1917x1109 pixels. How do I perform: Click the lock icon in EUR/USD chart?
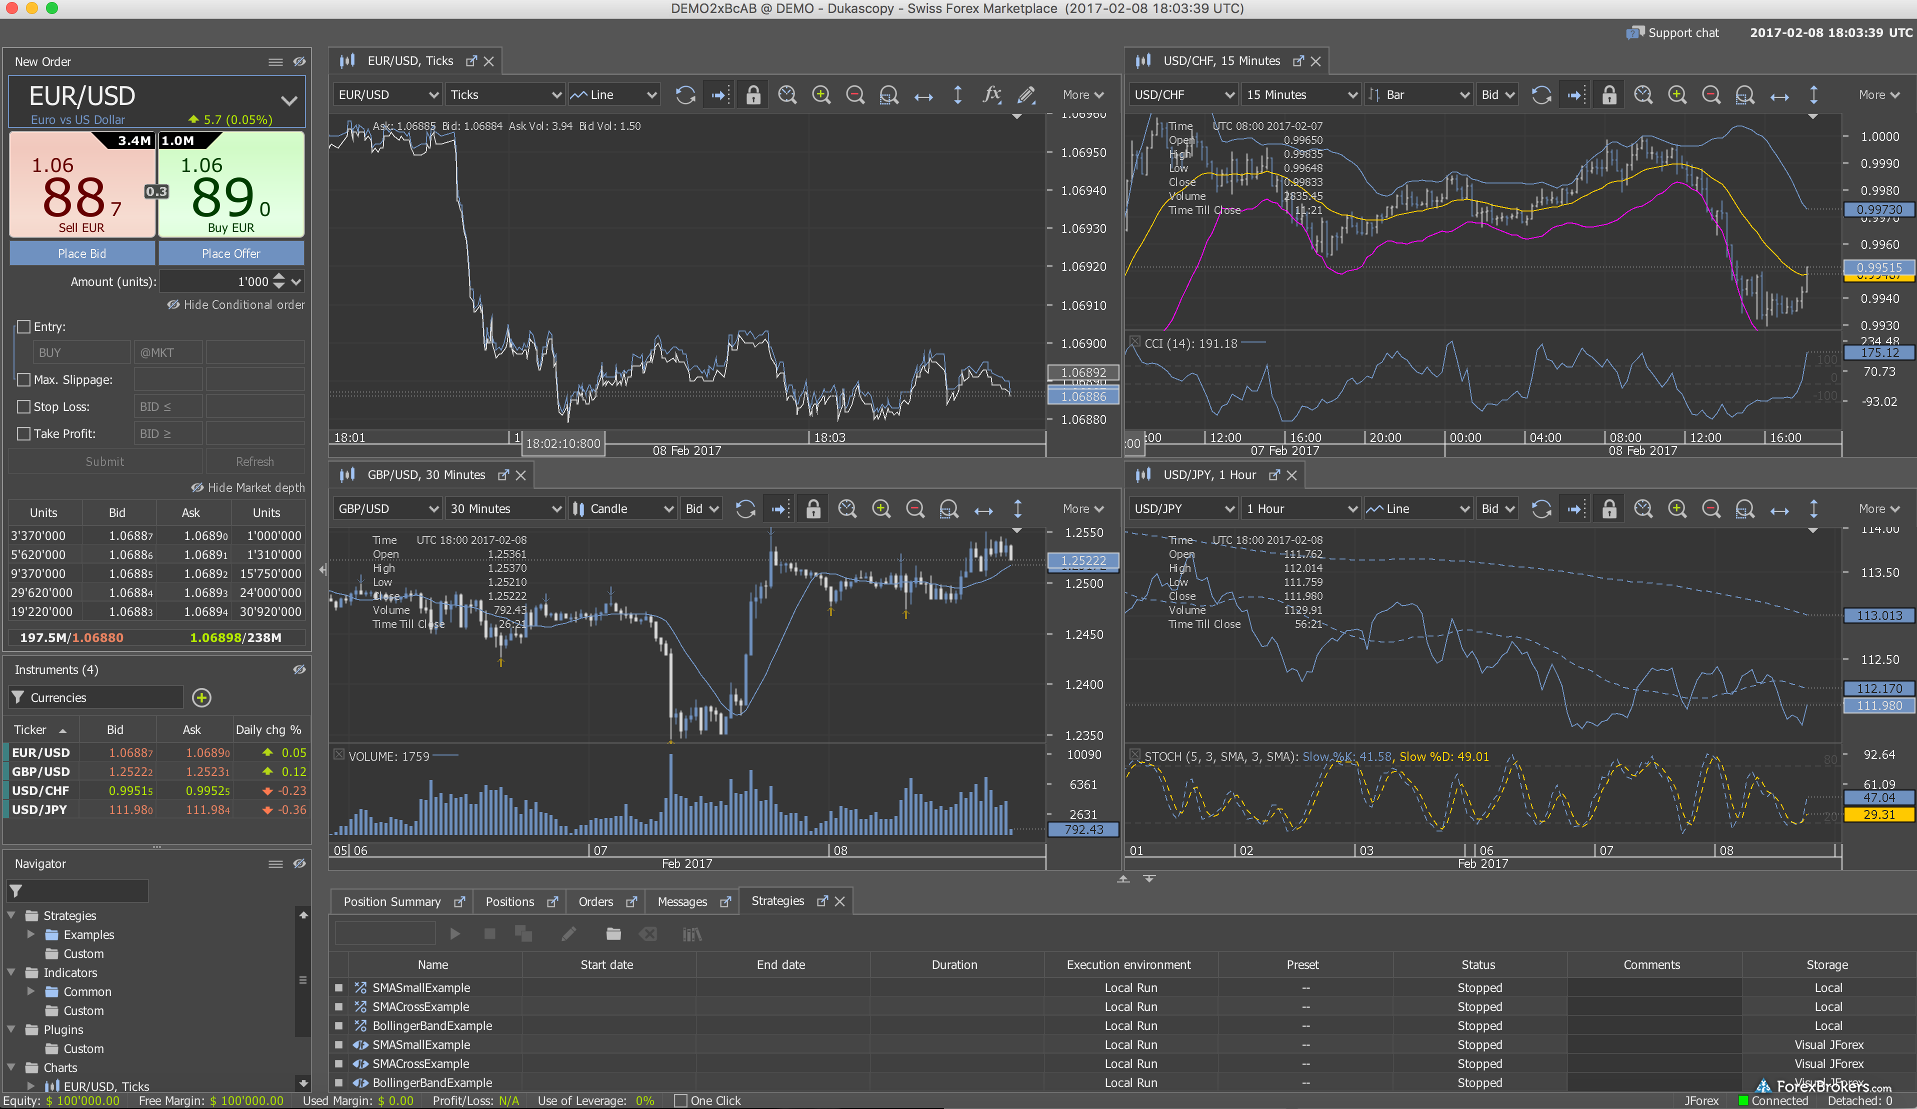click(x=753, y=95)
